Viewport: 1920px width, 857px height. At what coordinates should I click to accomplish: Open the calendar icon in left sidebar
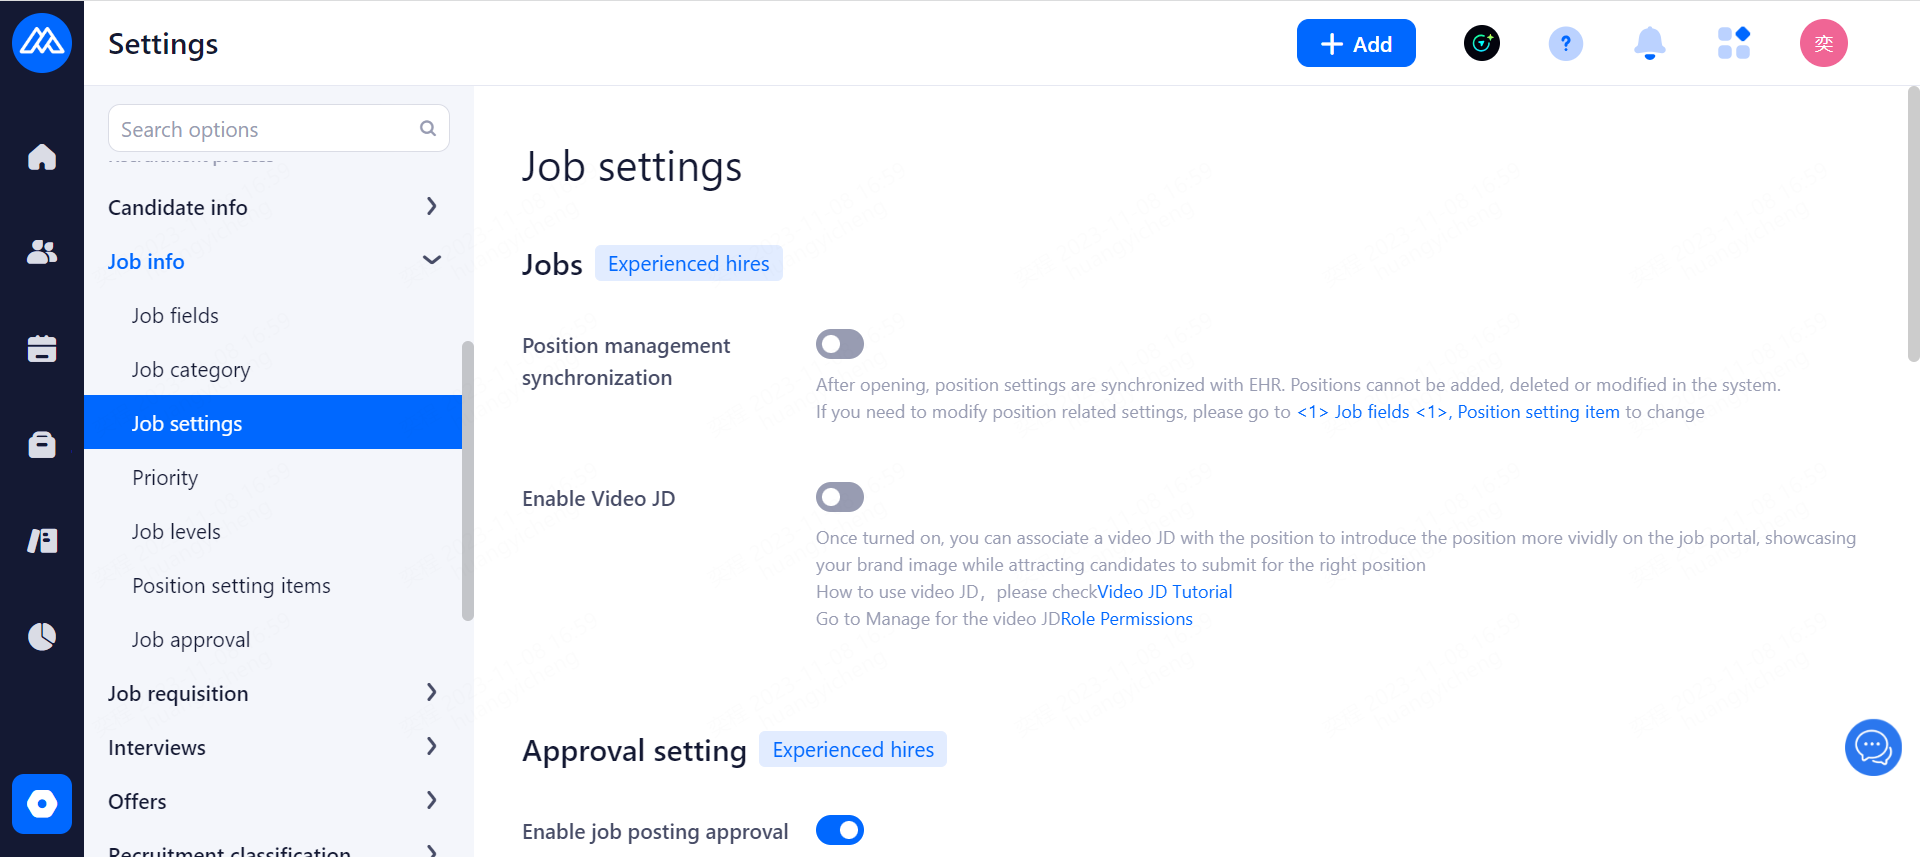tap(42, 348)
